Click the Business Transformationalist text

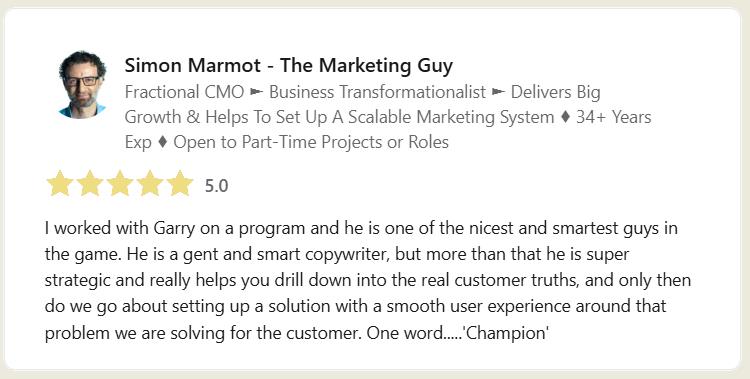point(378,92)
